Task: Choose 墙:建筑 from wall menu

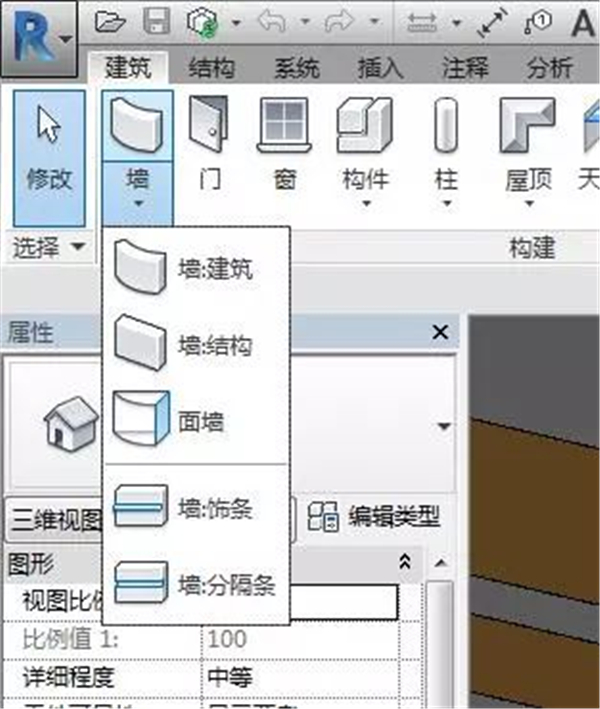Action: pyautogui.click(x=196, y=268)
